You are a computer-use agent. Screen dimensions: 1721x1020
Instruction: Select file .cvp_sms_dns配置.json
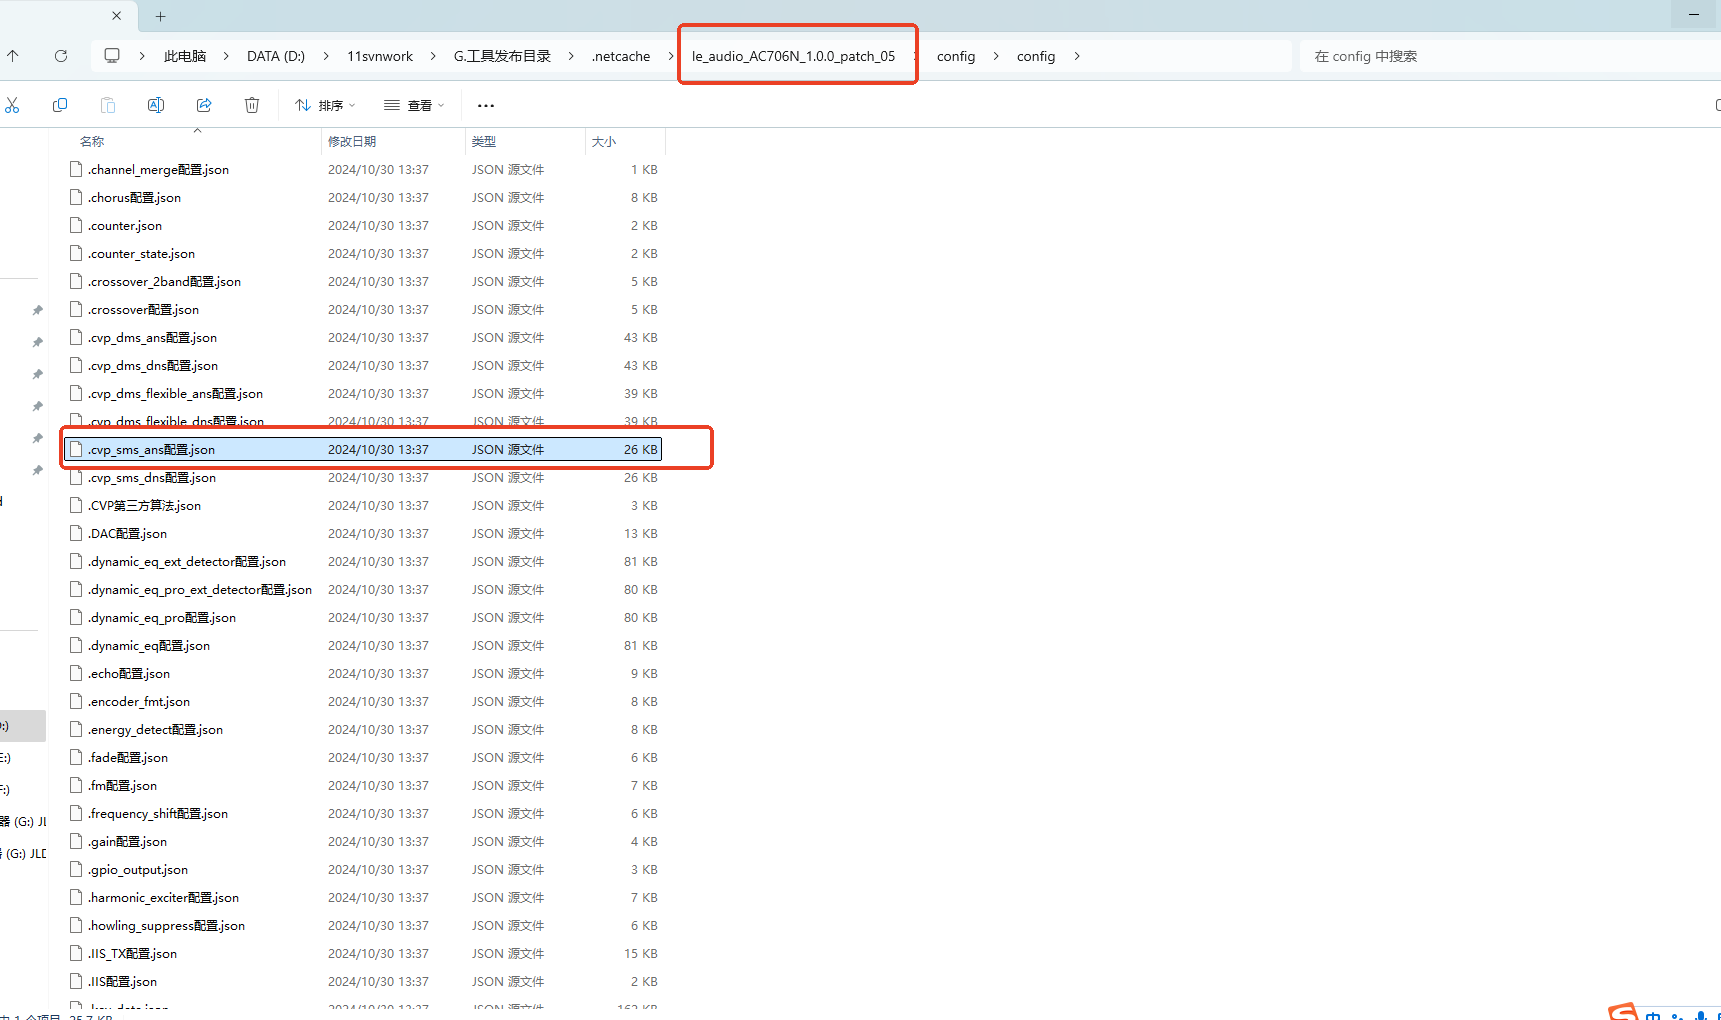click(x=362, y=477)
